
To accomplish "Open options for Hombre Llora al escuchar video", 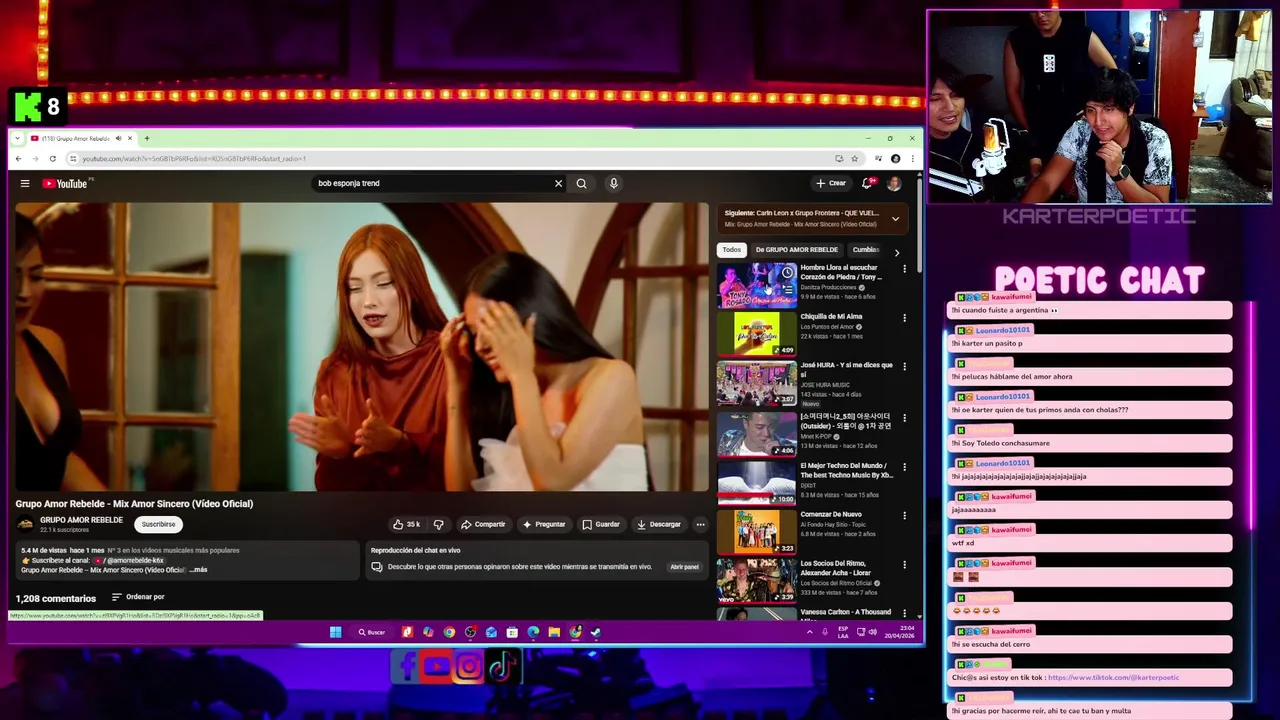I will (904, 269).
